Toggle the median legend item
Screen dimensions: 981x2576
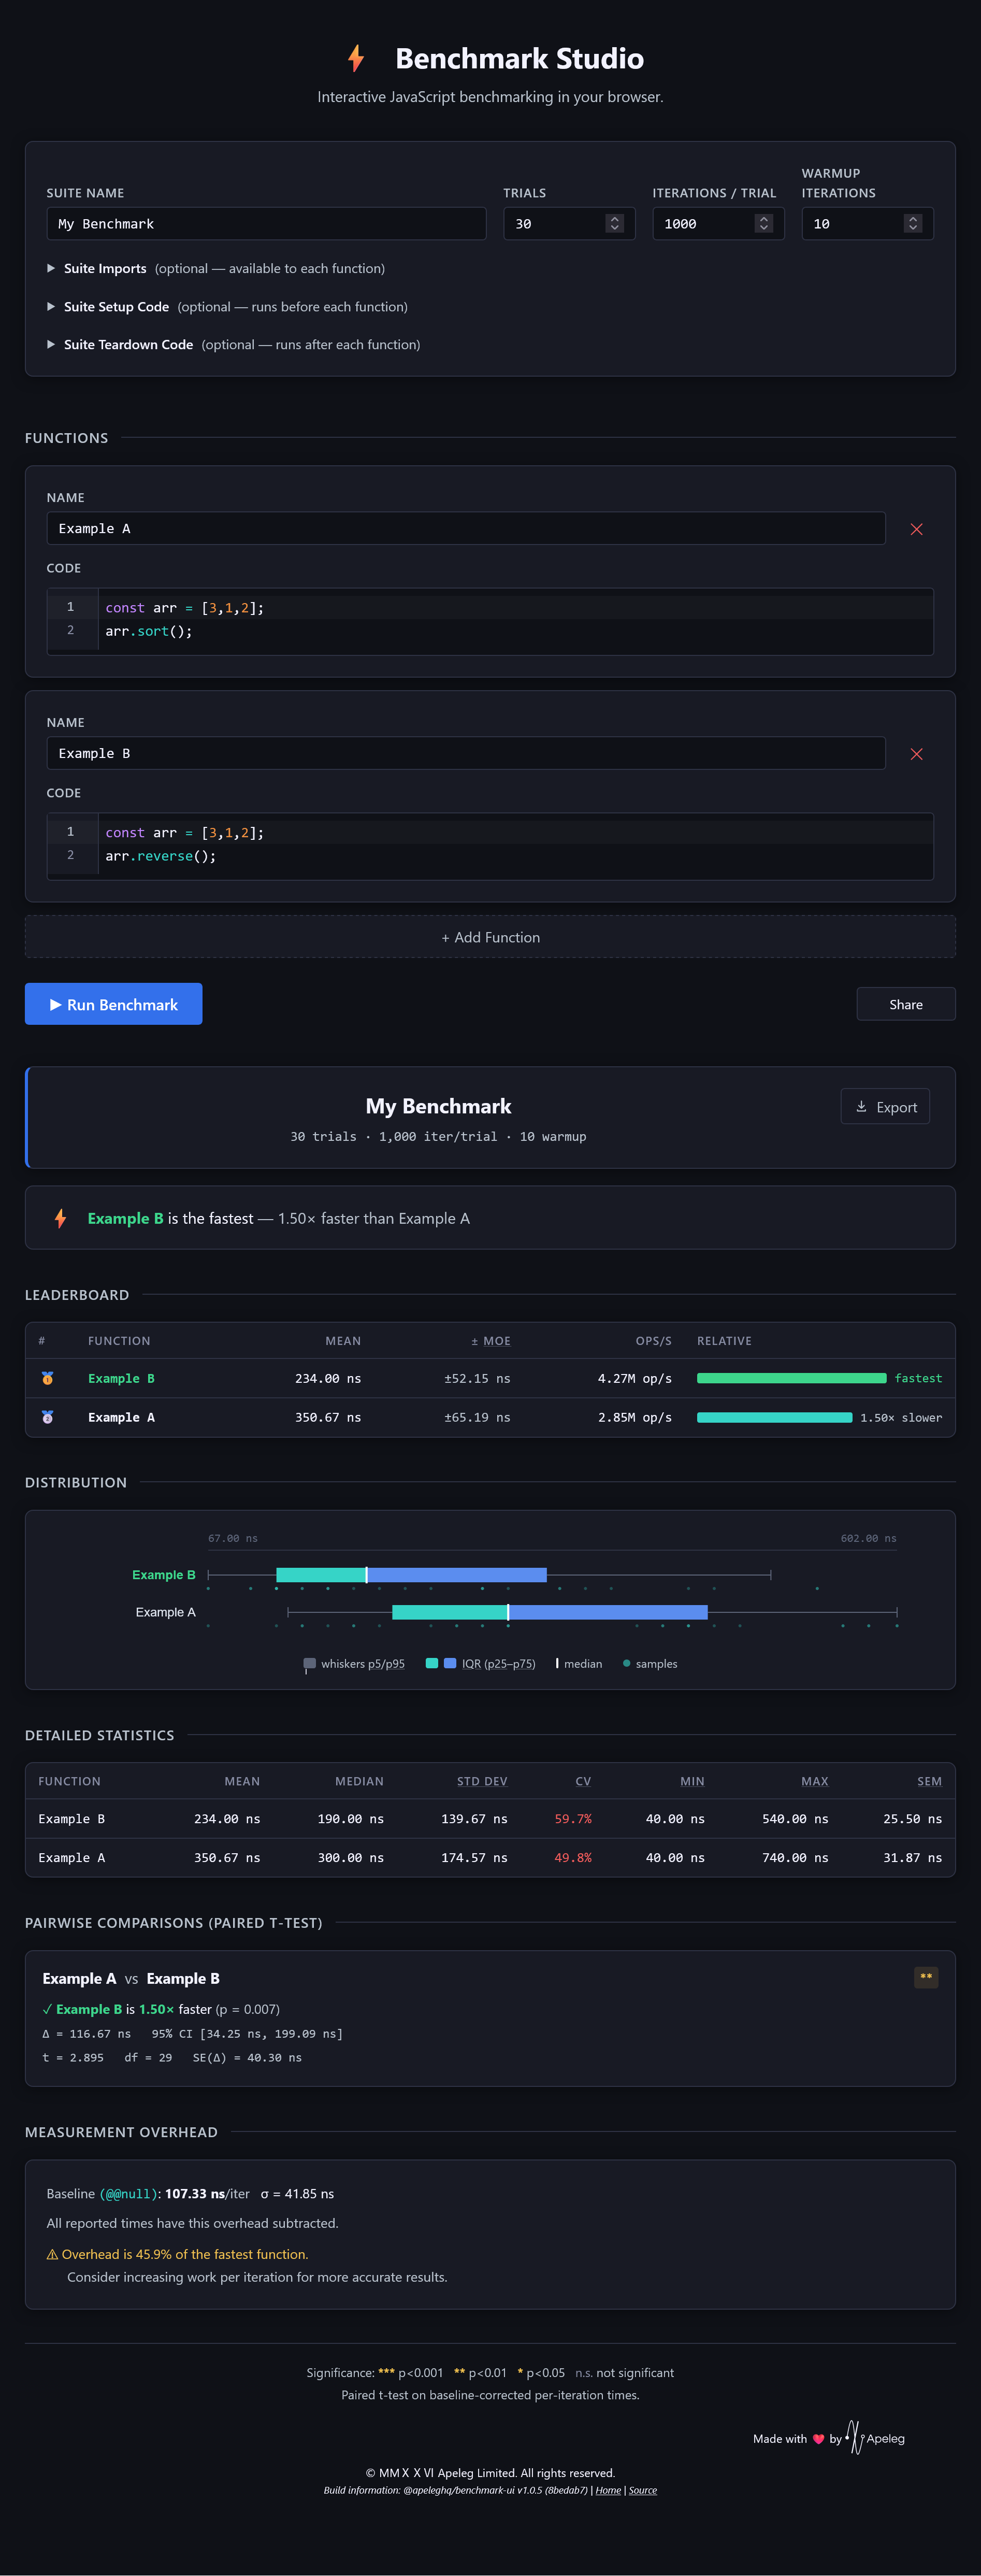tap(578, 1663)
